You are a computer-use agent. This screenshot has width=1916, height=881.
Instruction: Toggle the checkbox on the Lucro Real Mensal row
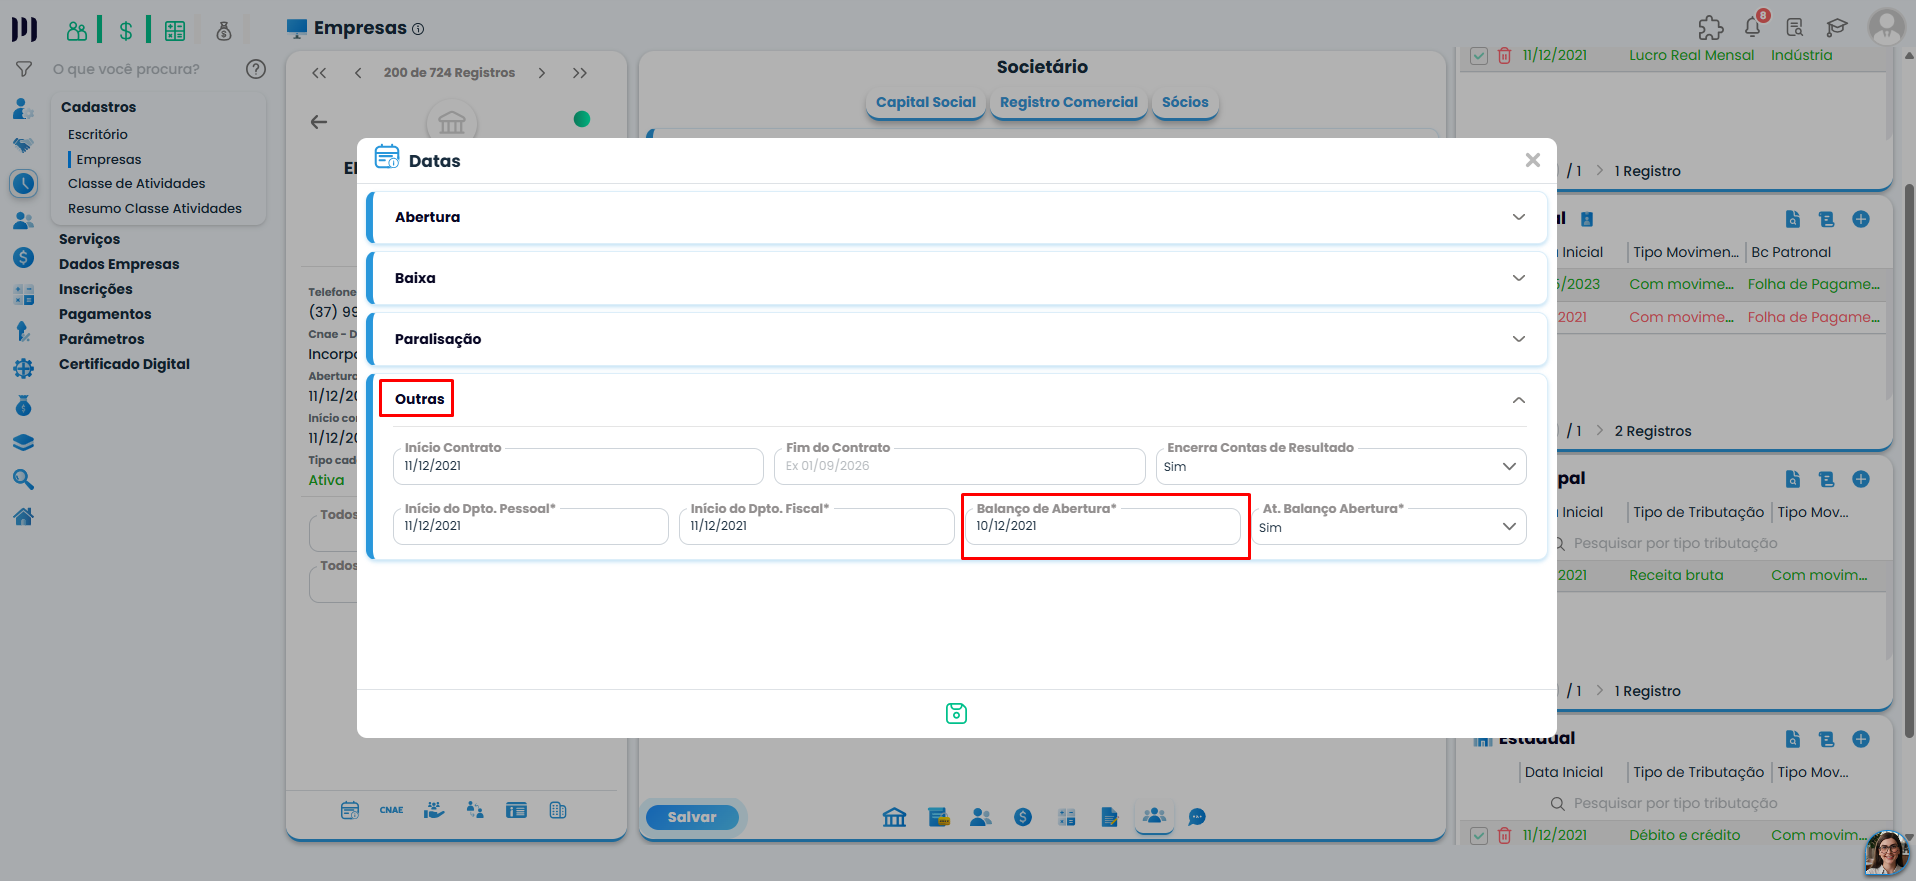tap(1479, 56)
